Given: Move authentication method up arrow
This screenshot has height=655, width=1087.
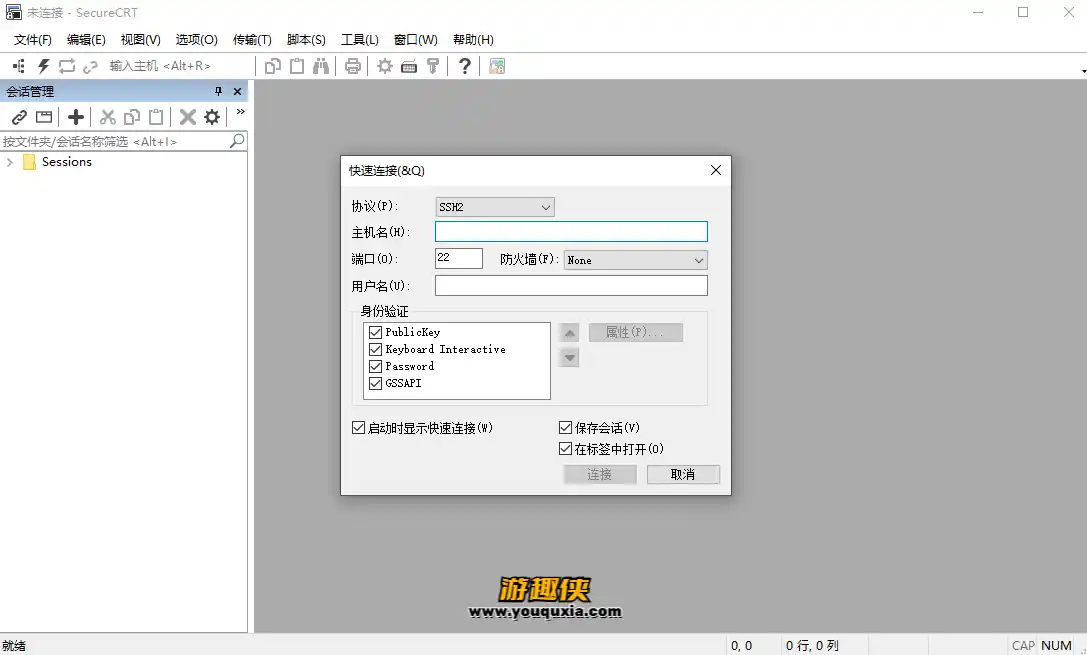Looking at the screenshot, I should point(569,333).
